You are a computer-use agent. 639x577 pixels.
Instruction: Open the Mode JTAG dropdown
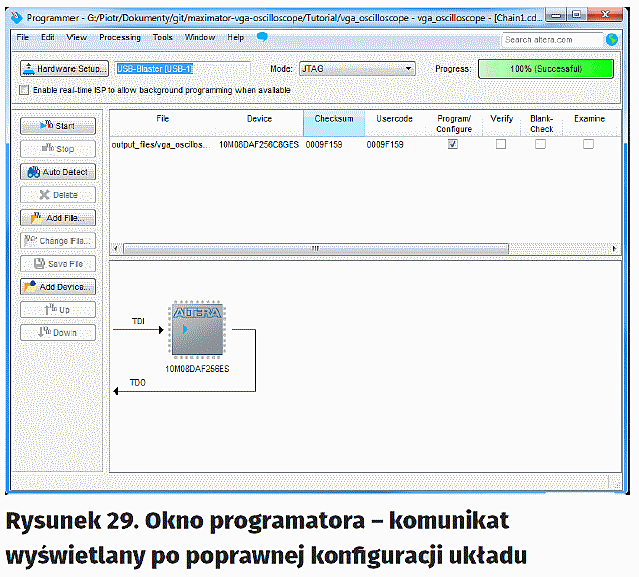click(356, 69)
